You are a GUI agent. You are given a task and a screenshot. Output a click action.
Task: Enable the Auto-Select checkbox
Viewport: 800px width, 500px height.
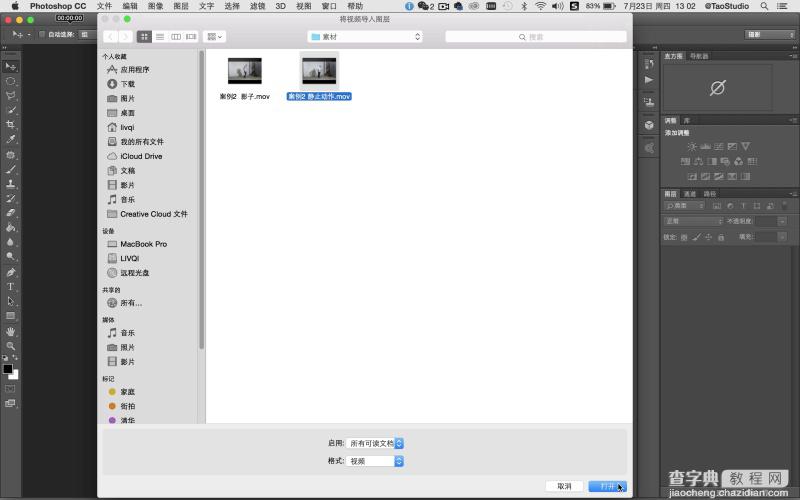click(42, 34)
